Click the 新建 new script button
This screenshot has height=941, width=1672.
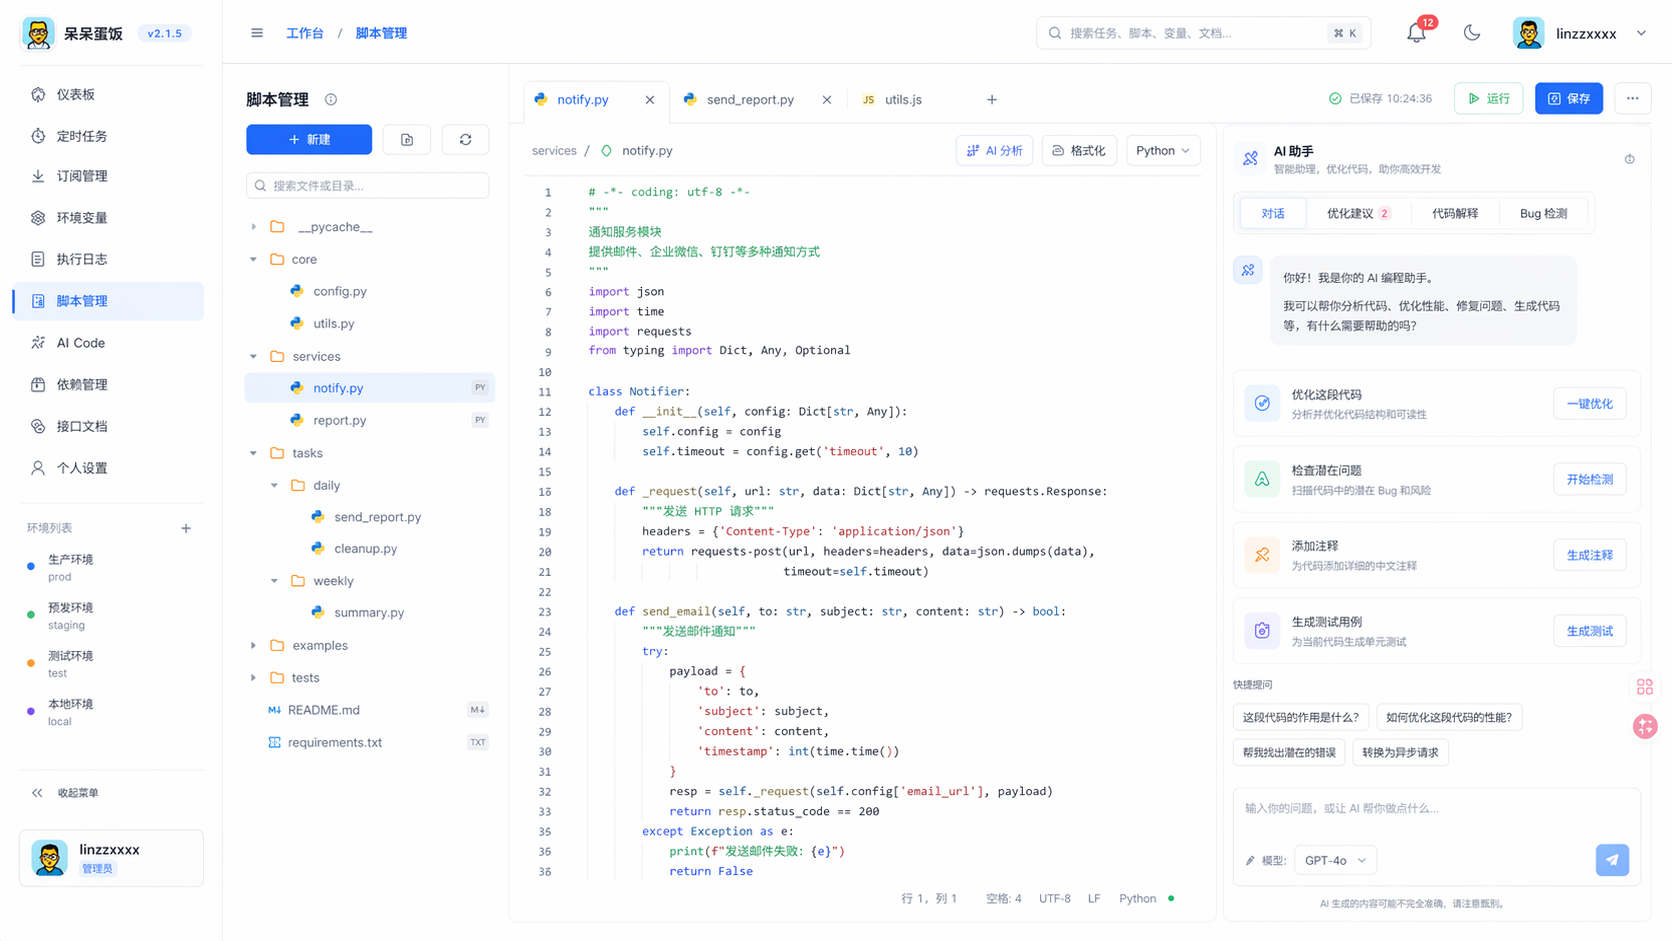pos(309,140)
